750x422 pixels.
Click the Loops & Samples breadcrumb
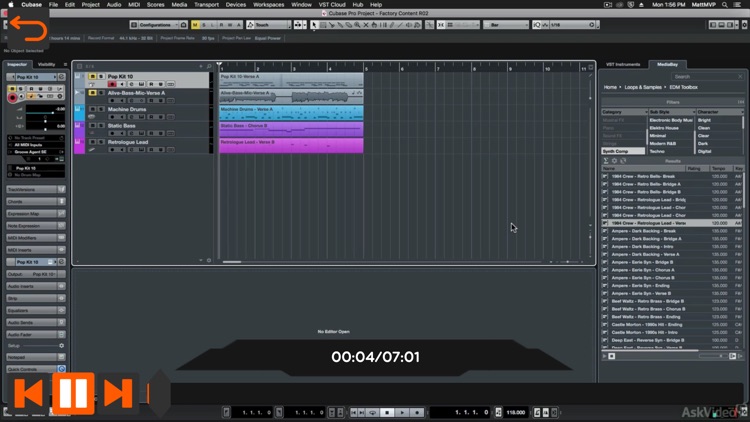pos(643,88)
